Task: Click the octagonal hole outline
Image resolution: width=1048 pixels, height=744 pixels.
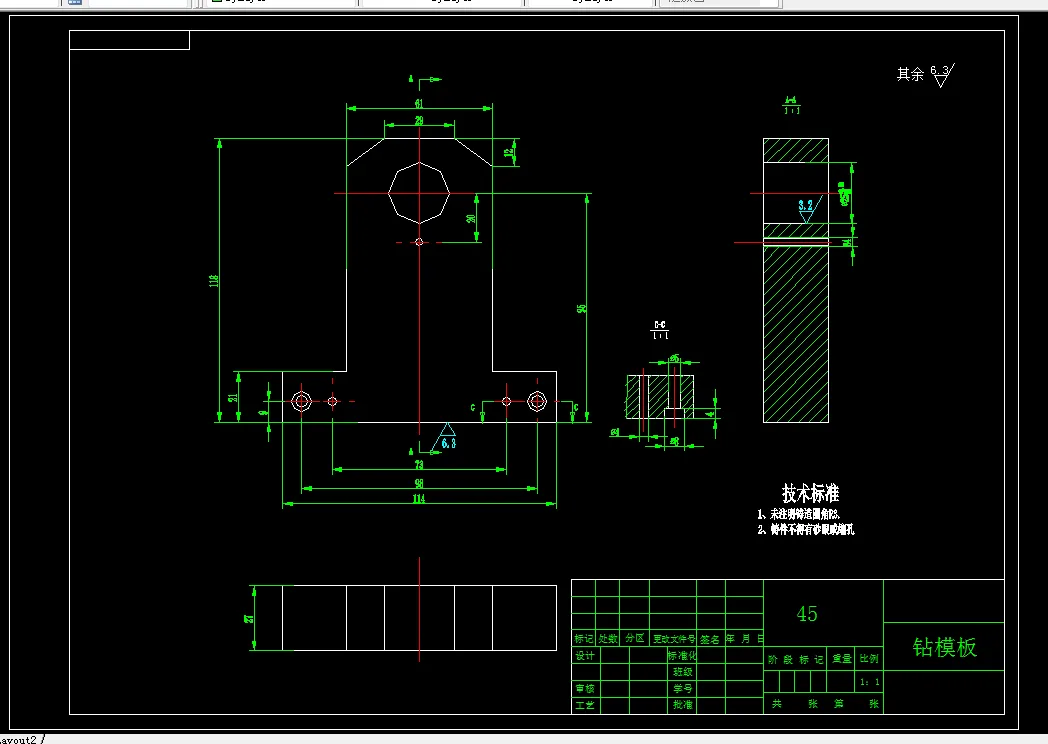Action: 419,193
